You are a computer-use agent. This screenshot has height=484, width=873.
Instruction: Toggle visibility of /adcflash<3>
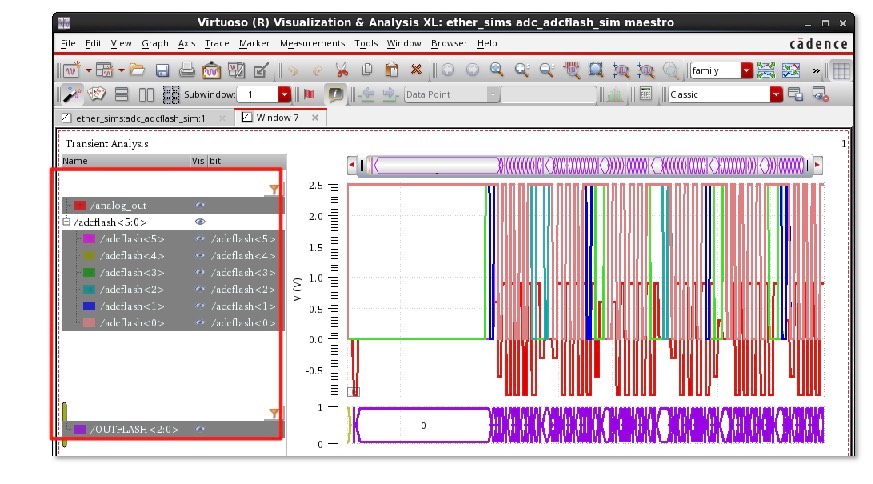click(x=200, y=272)
